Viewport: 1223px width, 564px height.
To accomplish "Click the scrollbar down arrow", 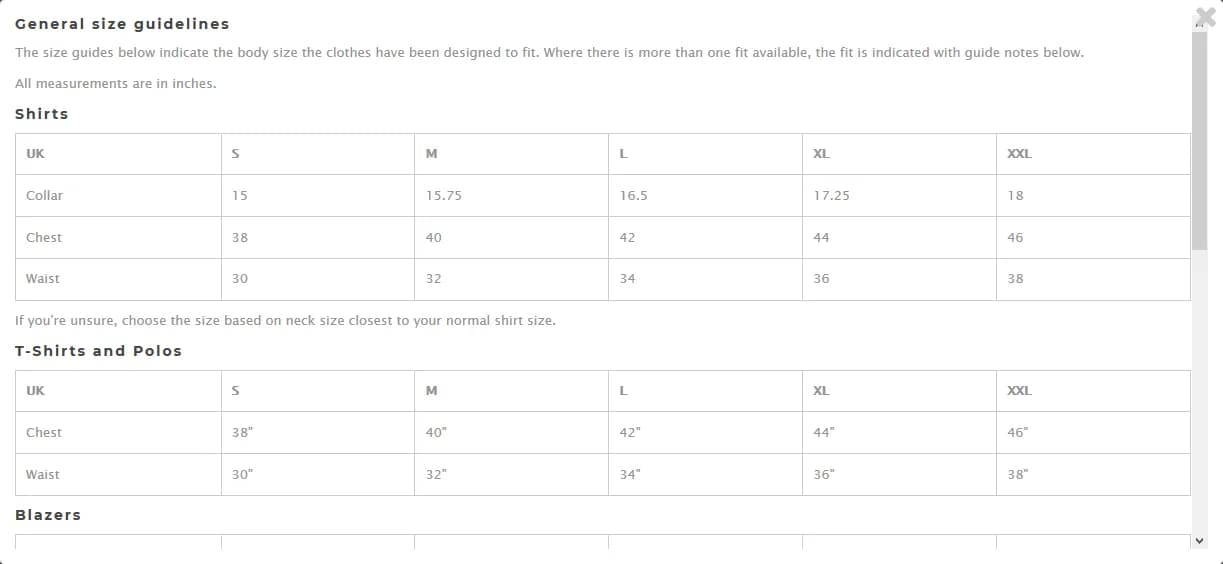I will coord(1200,541).
